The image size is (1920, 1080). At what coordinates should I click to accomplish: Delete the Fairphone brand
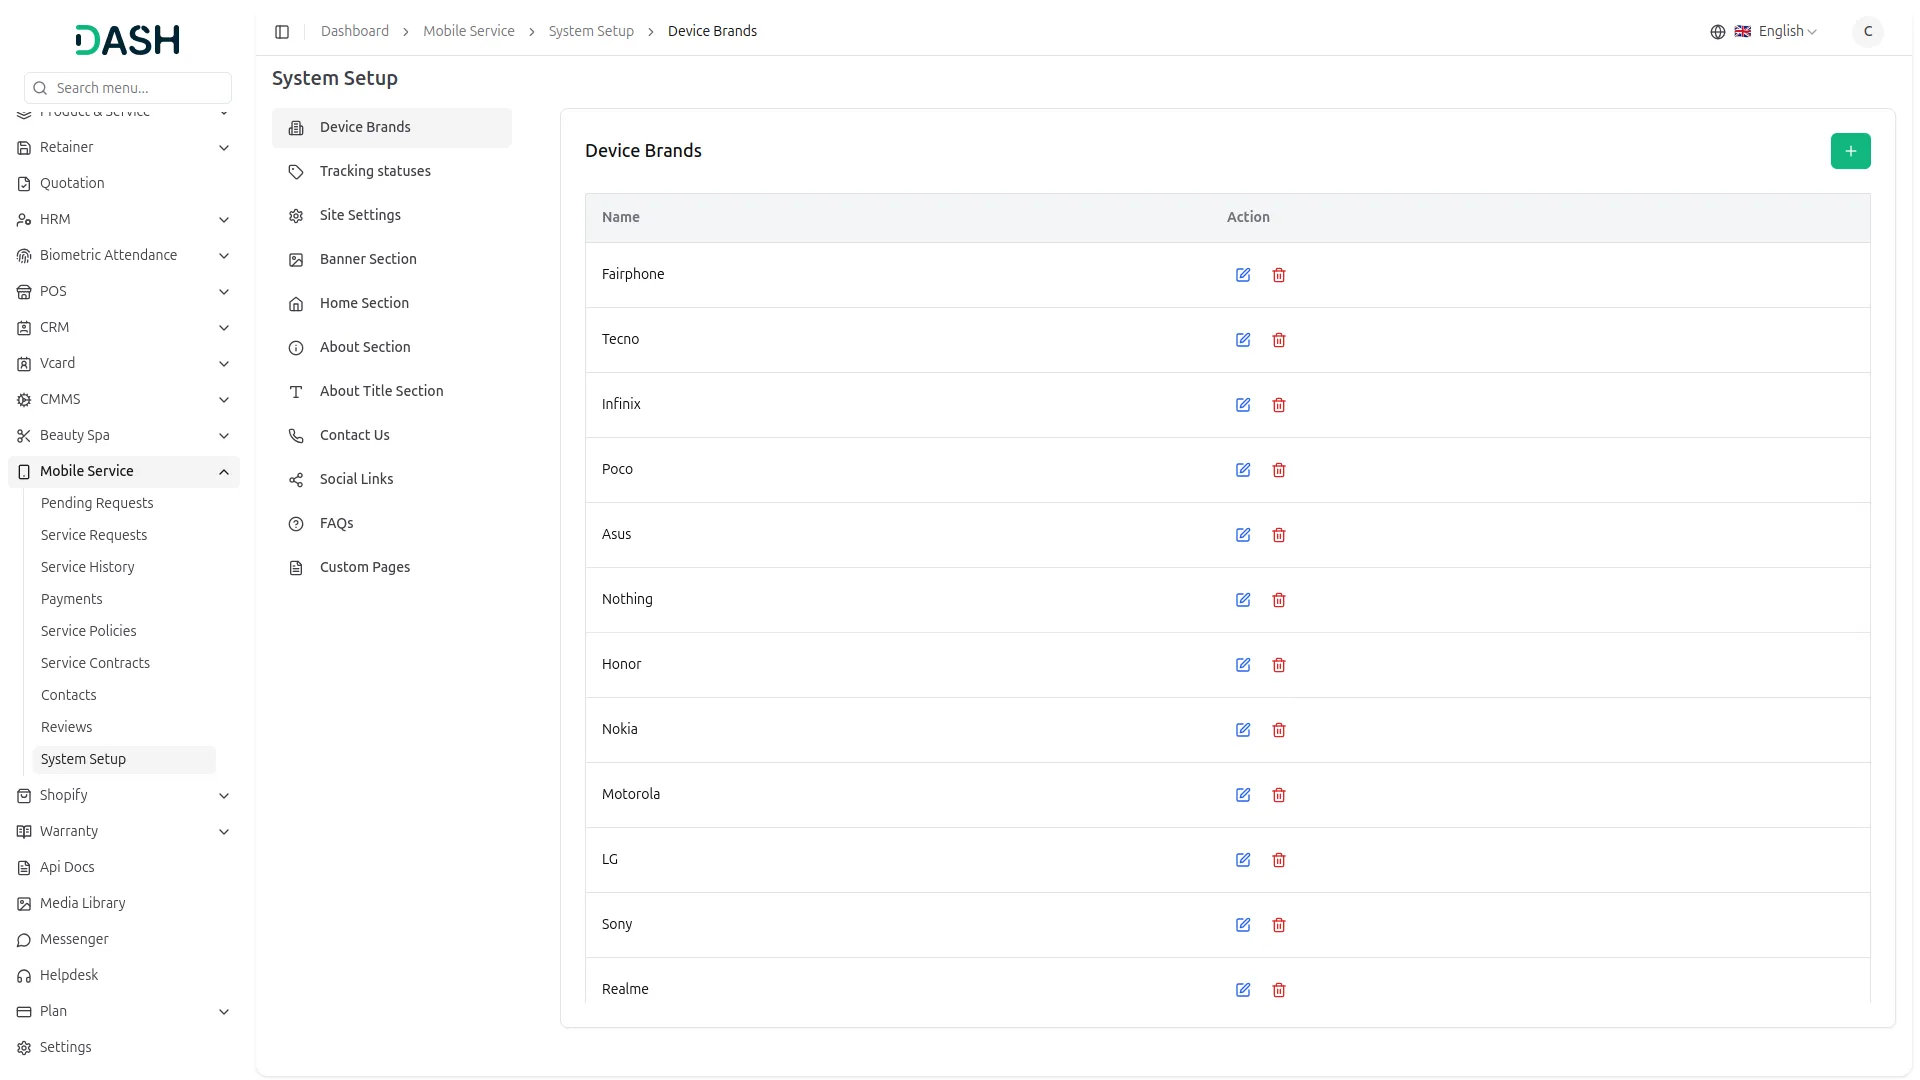point(1279,275)
